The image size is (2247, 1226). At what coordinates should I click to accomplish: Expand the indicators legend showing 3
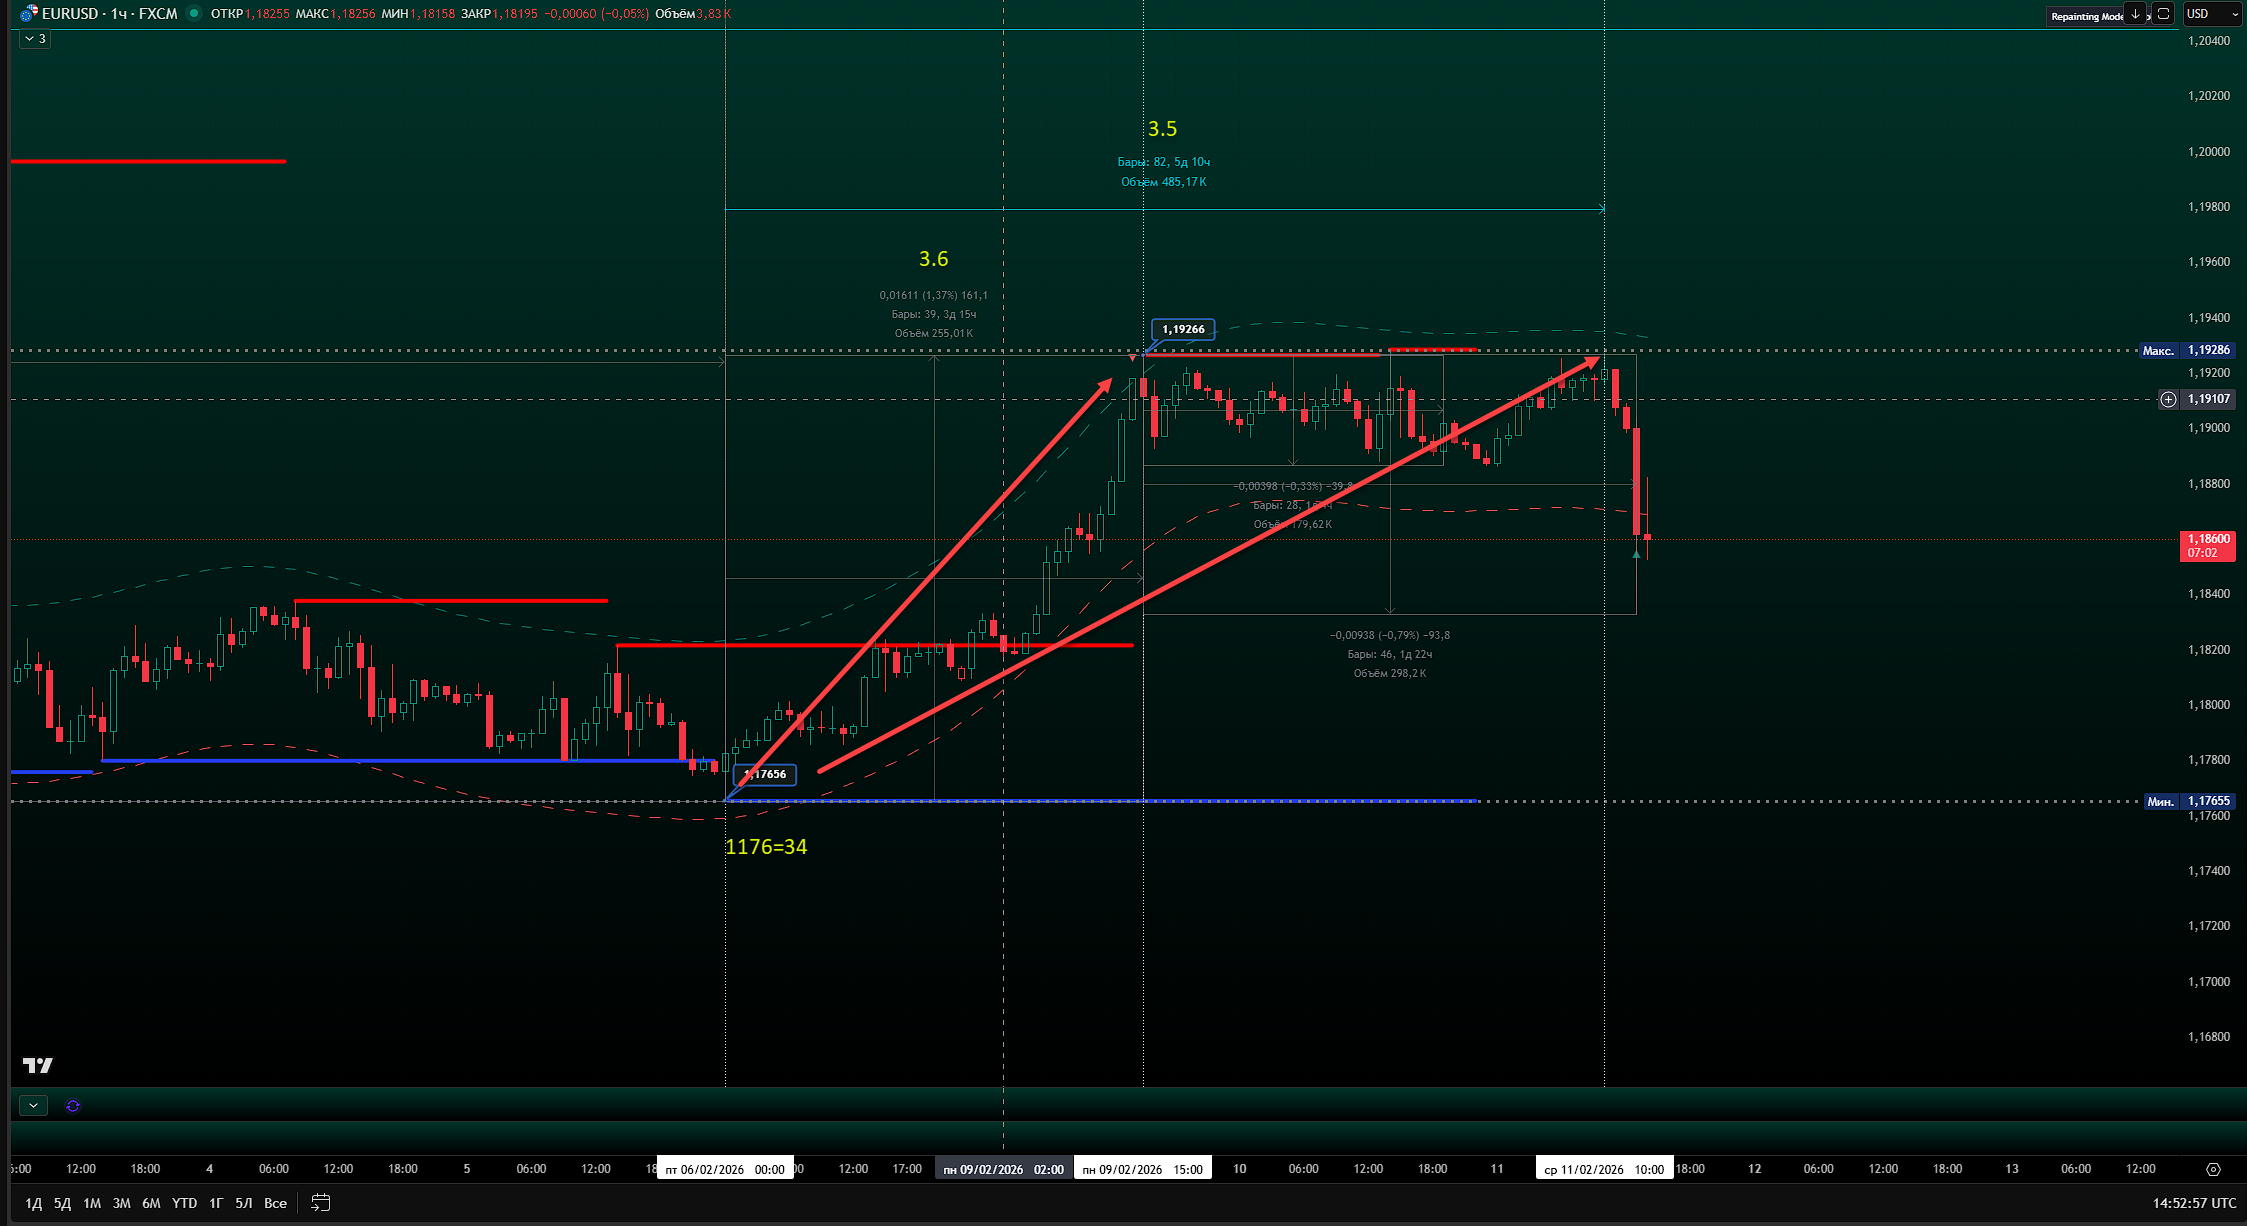point(35,39)
